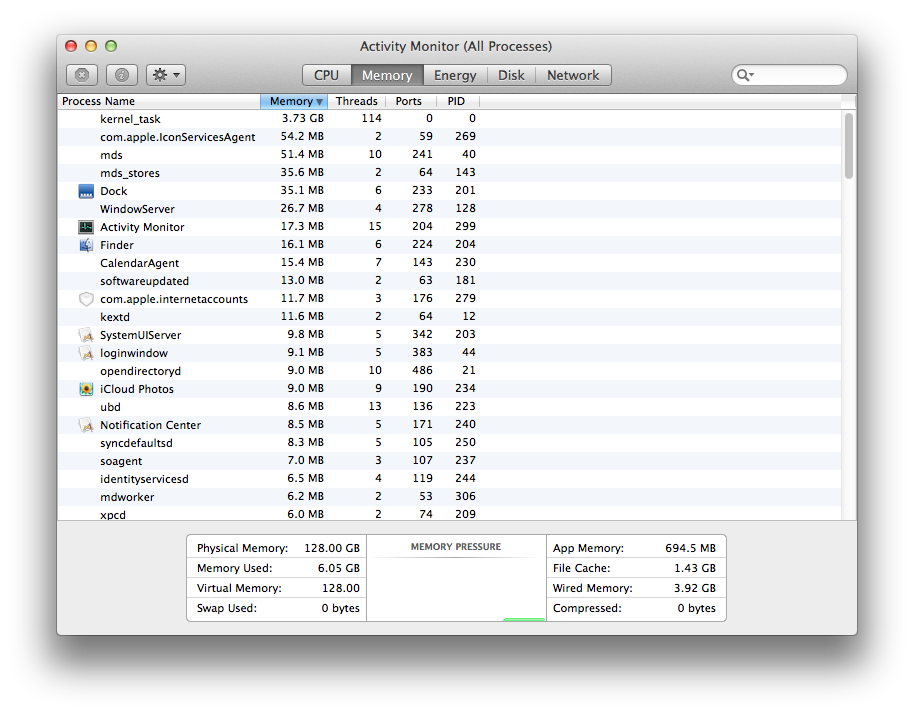Viewport: 914px width, 714px height.
Task: Sort by the Ports column
Action: [x=411, y=101]
